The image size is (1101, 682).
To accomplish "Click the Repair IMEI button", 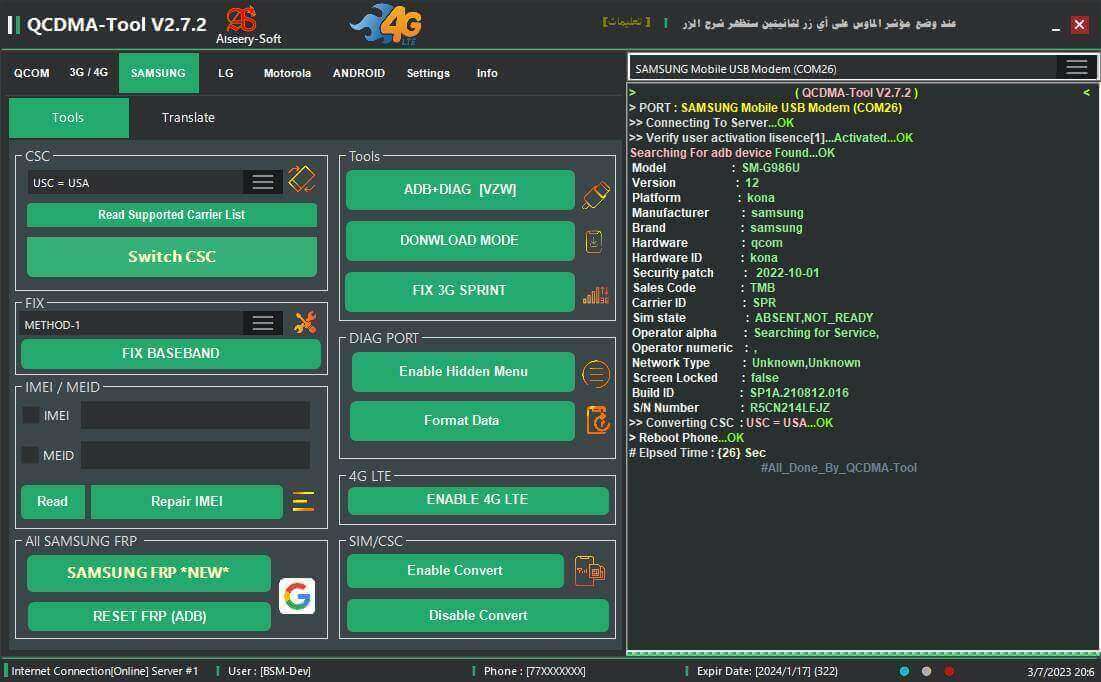I will click(187, 501).
